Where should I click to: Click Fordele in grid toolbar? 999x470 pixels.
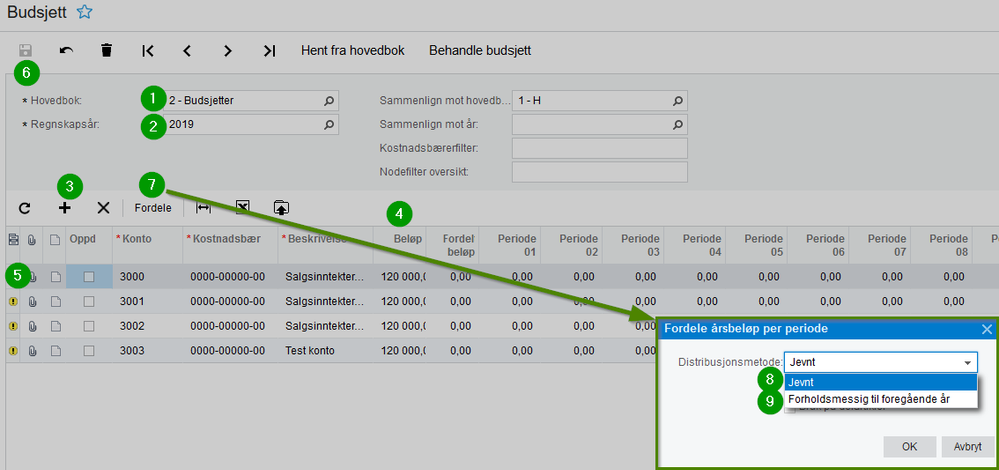click(153, 208)
